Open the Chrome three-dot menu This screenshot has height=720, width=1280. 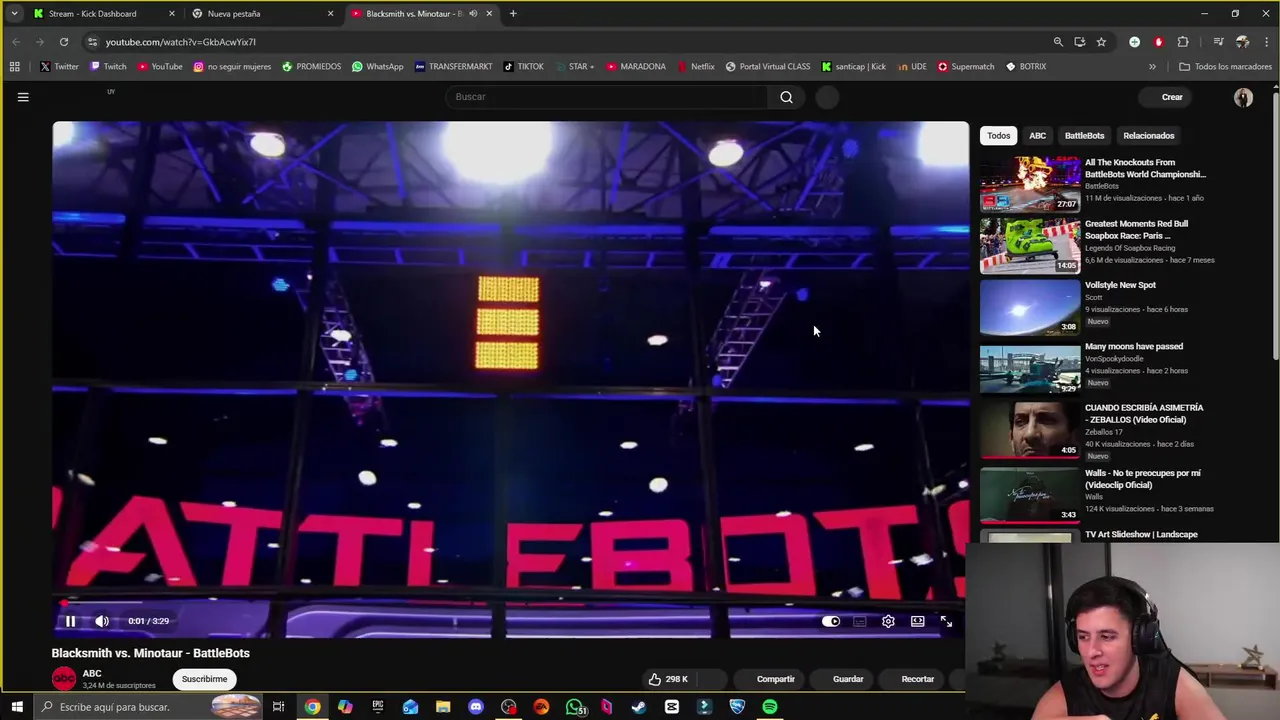click(x=1266, y=42)
